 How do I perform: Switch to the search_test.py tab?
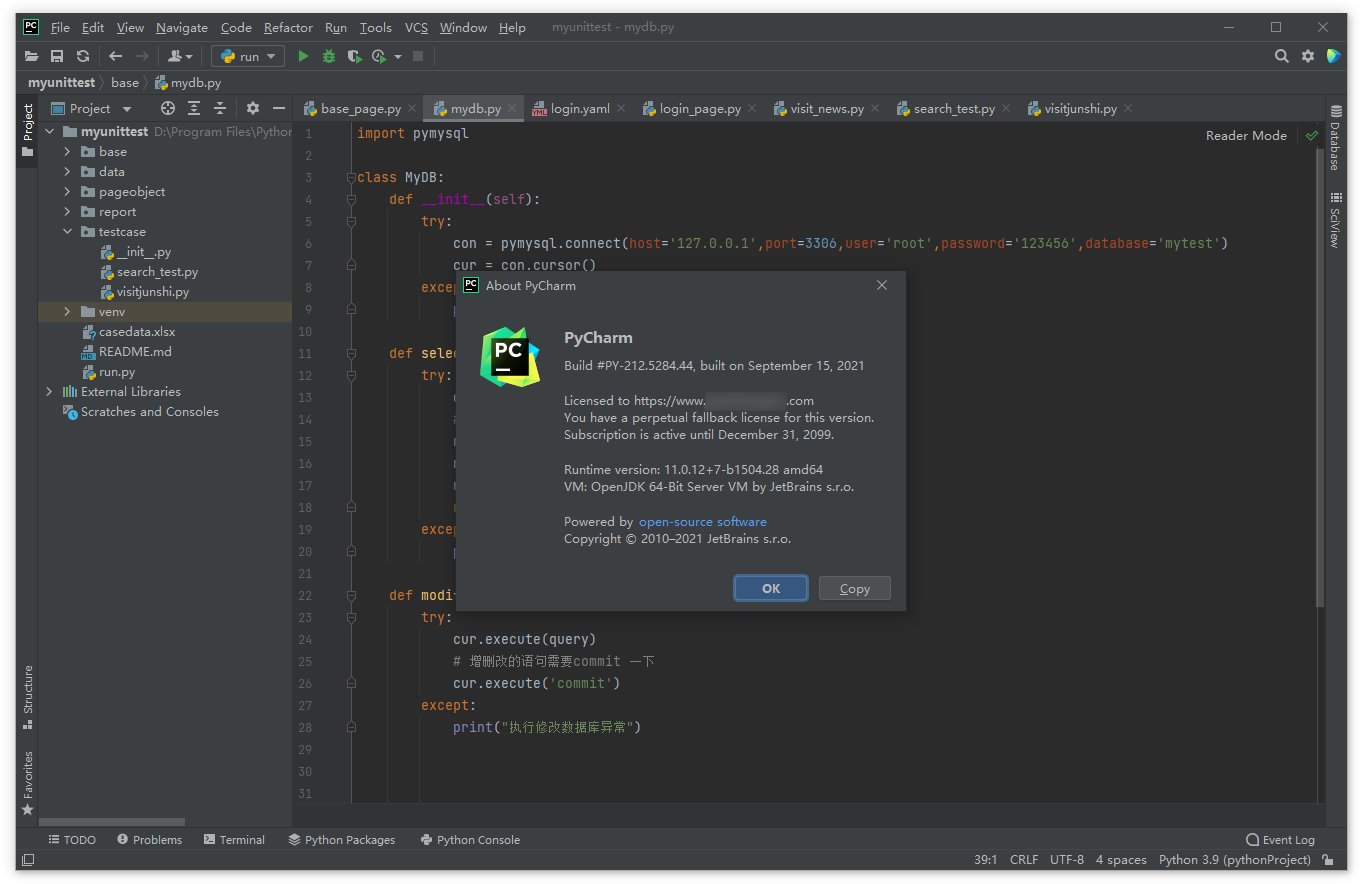(954, 109)
